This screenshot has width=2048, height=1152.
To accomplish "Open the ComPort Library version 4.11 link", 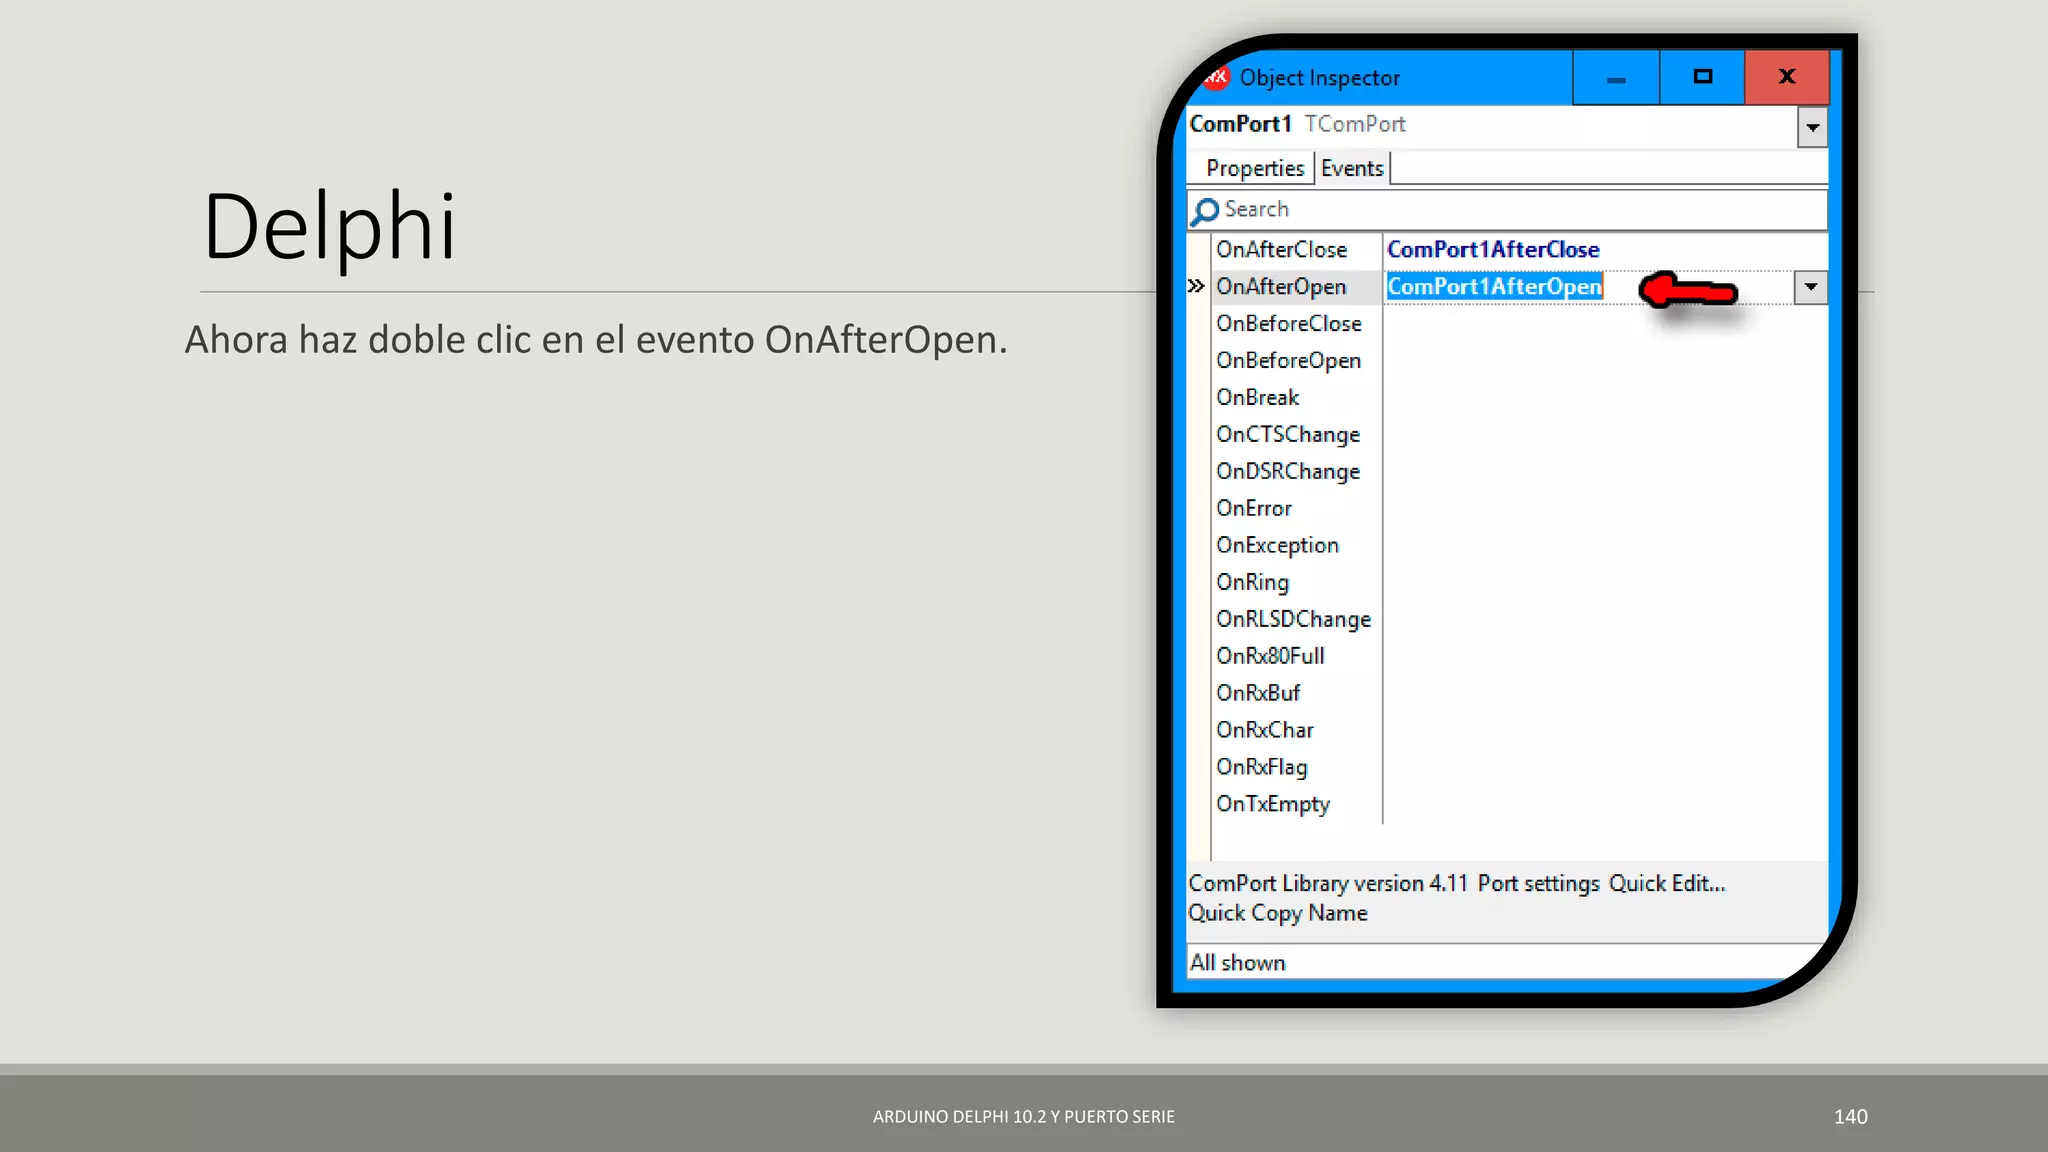I will click(1328, 884).
